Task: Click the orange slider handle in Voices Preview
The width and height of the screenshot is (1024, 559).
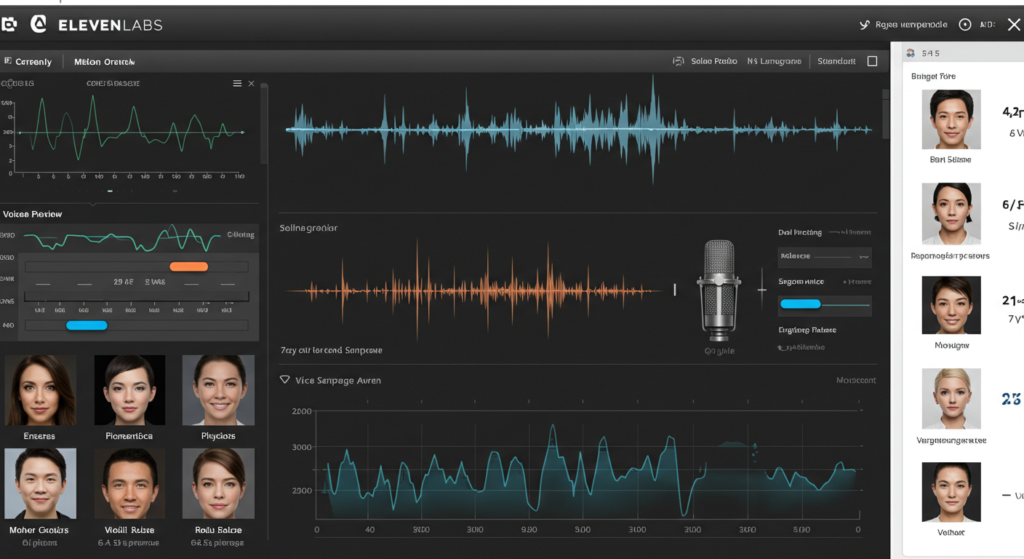Action: [x=189, y=266]
